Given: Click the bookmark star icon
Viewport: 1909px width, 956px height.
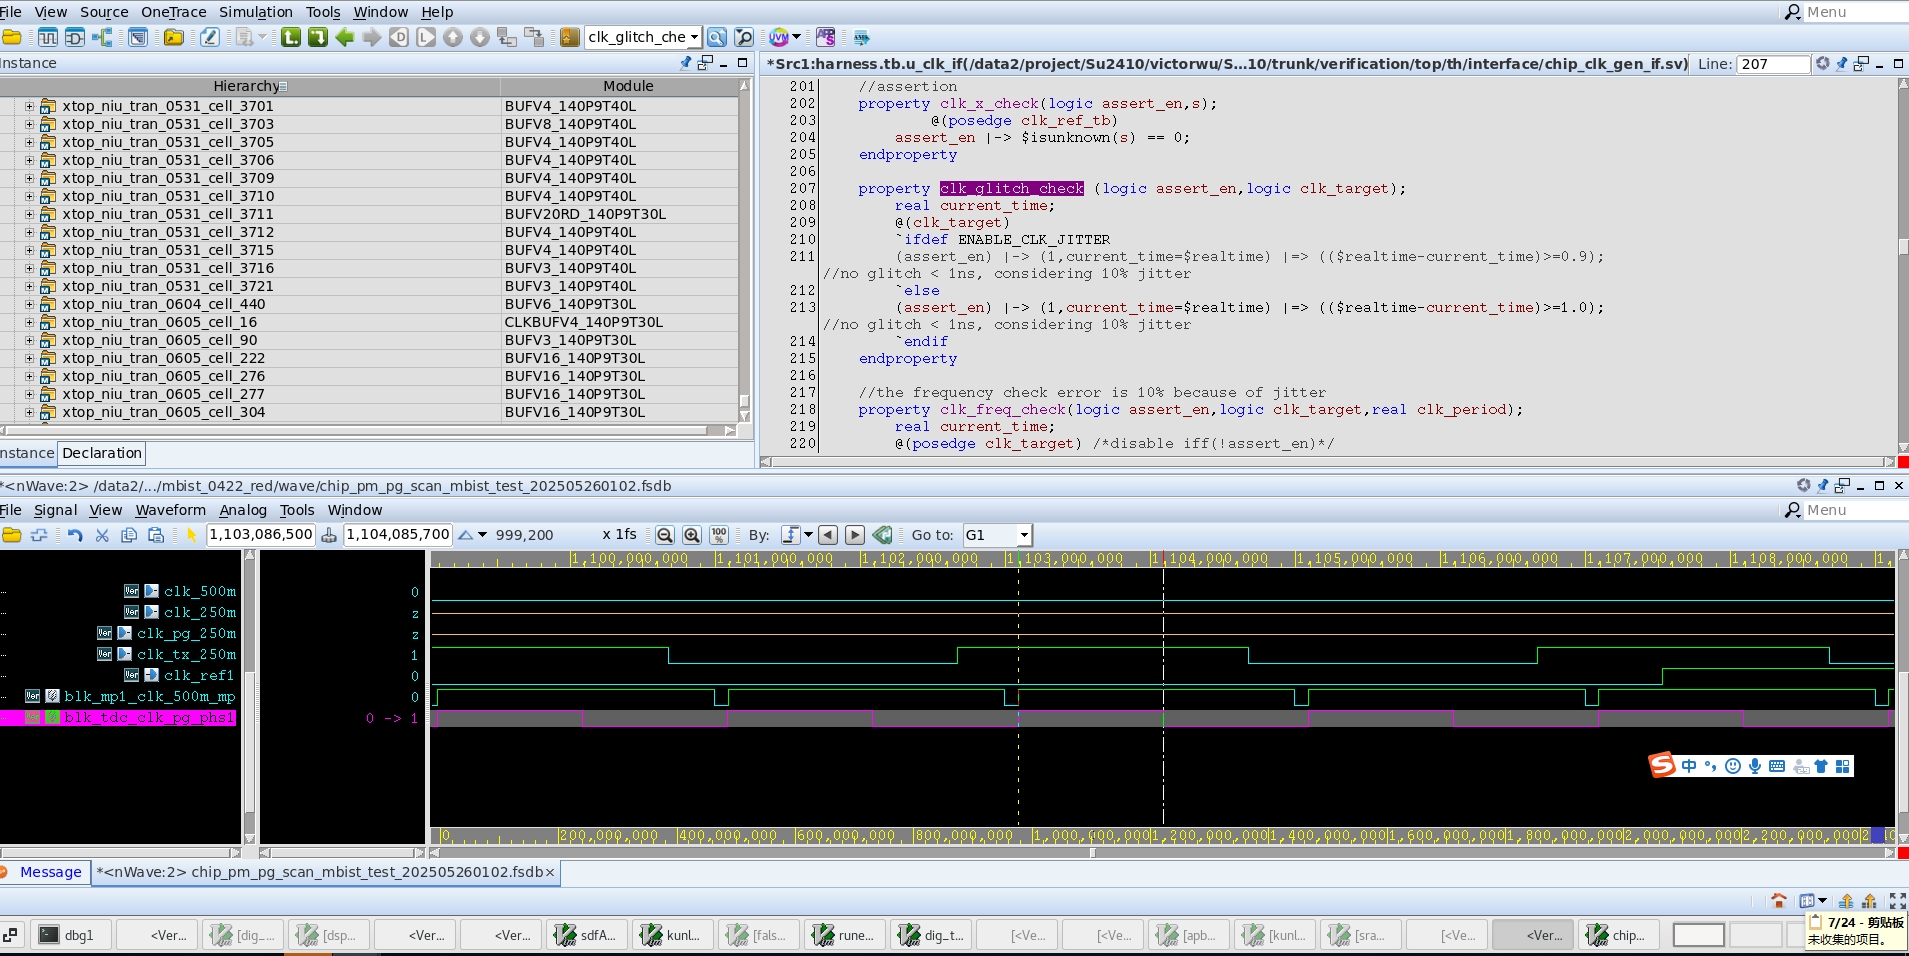Looking at the screenshot, I should (569, 37).
